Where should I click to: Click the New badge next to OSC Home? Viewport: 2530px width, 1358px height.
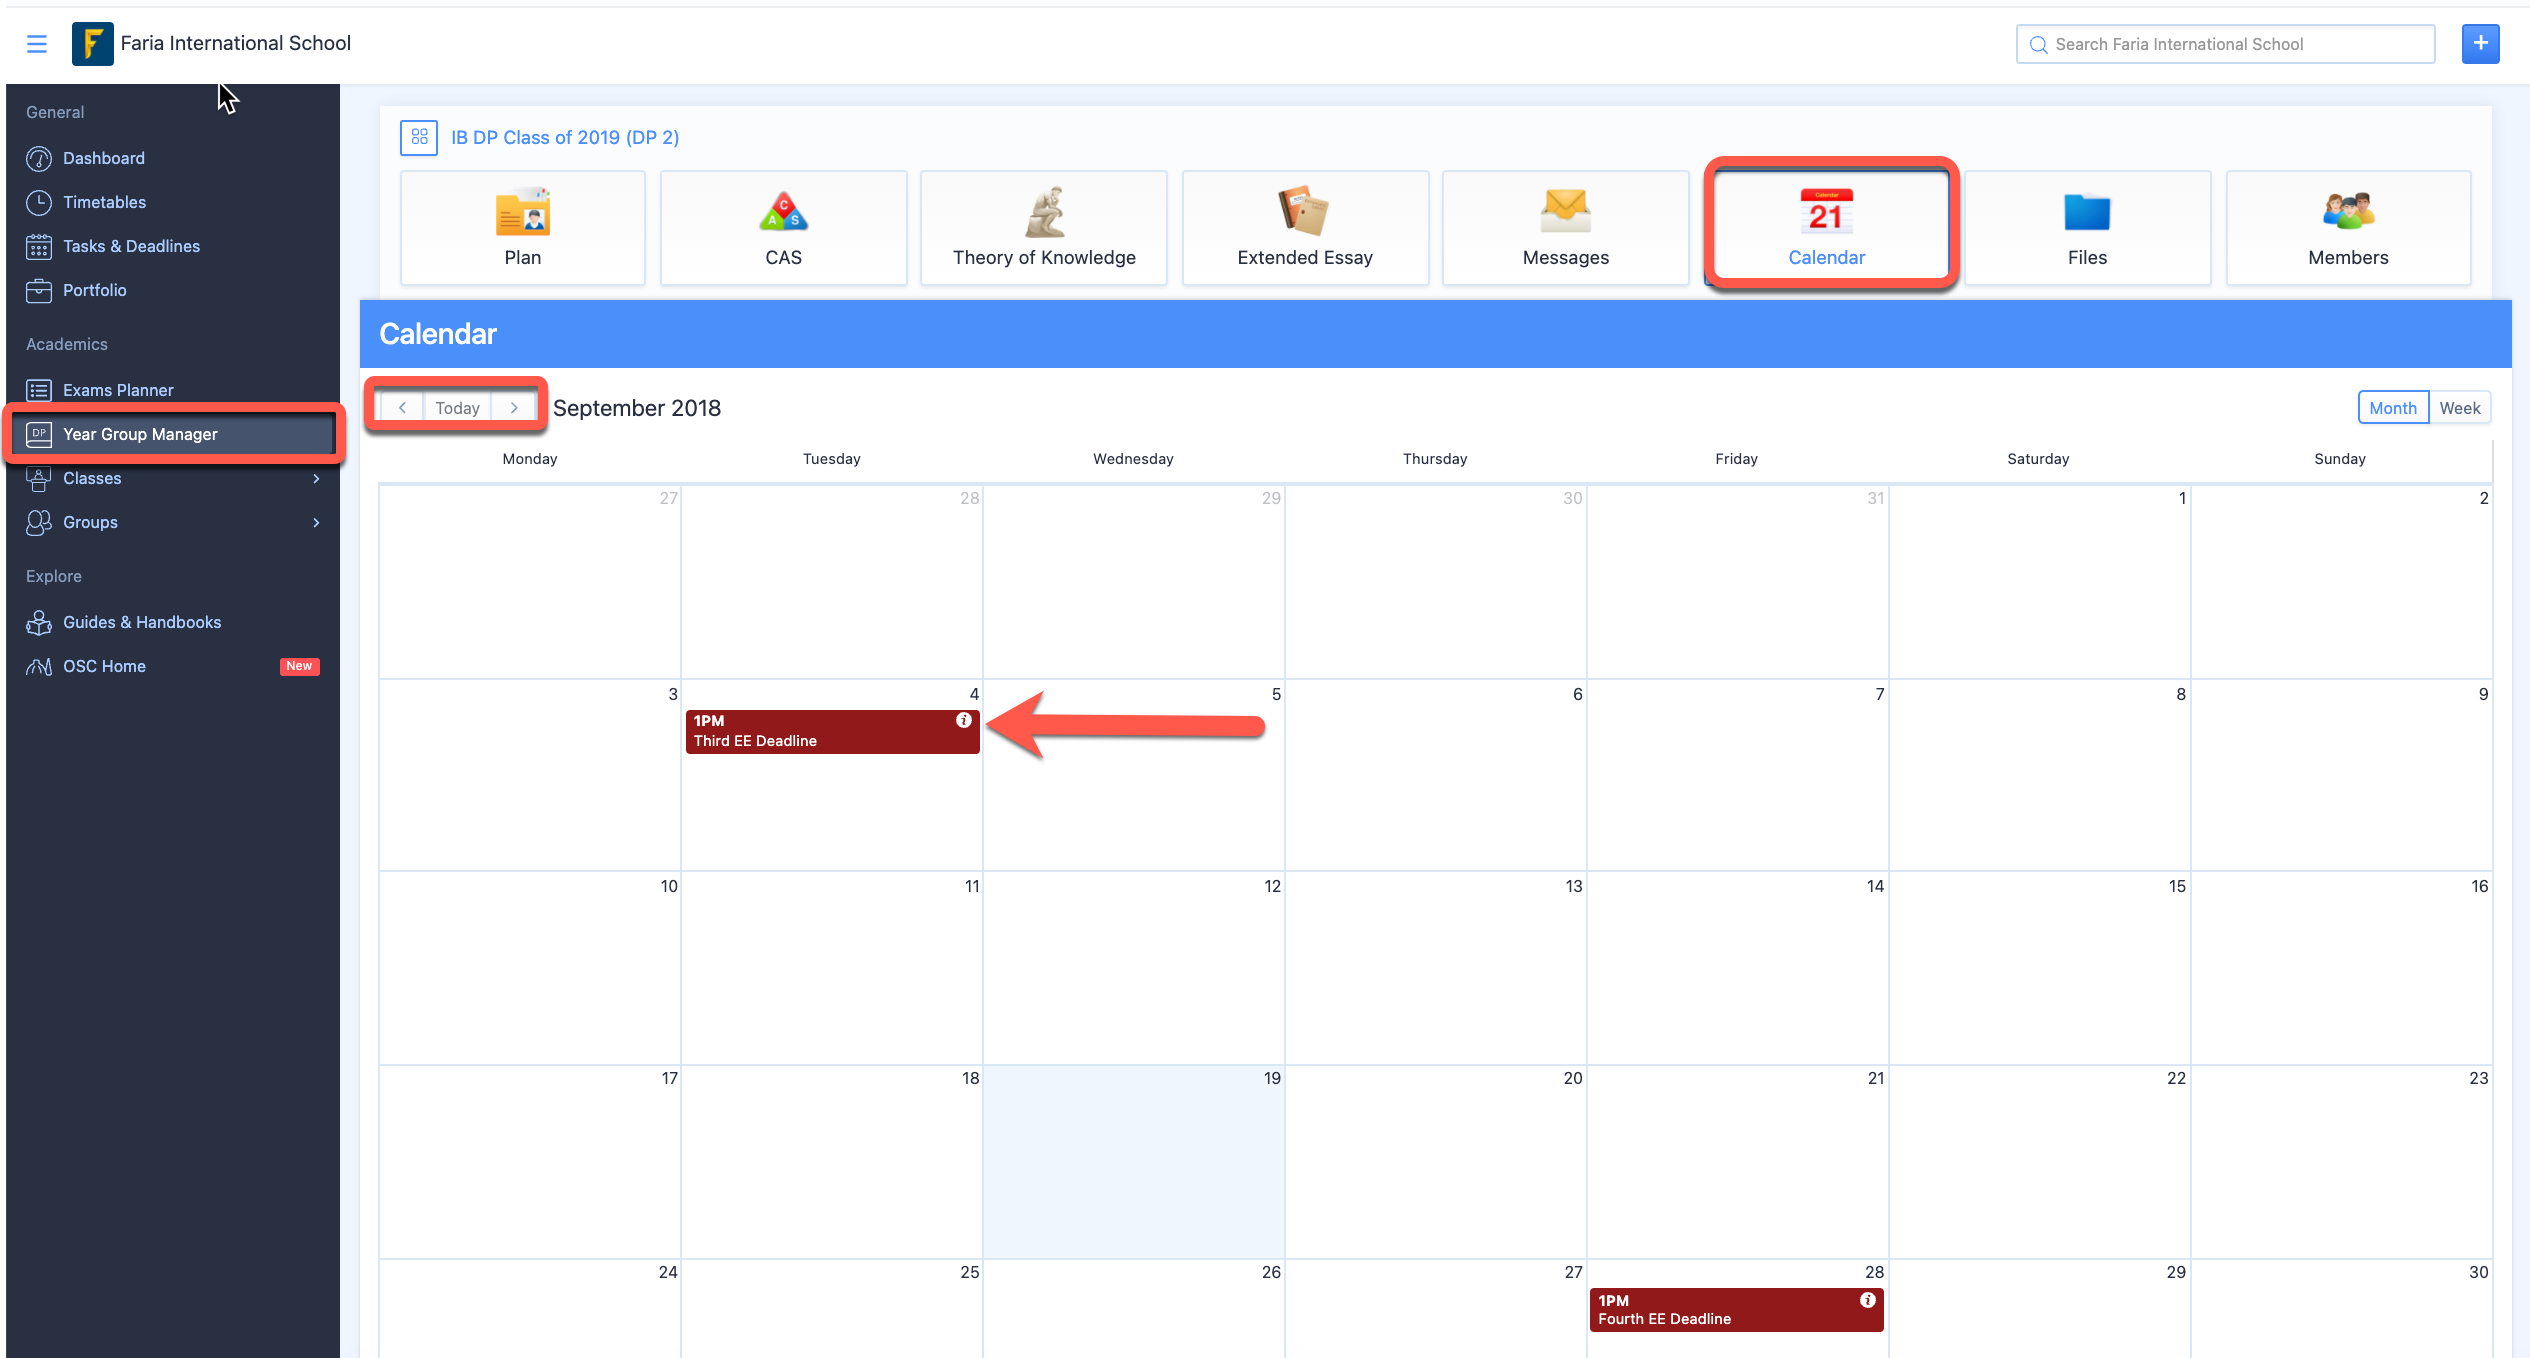(299, 666)
